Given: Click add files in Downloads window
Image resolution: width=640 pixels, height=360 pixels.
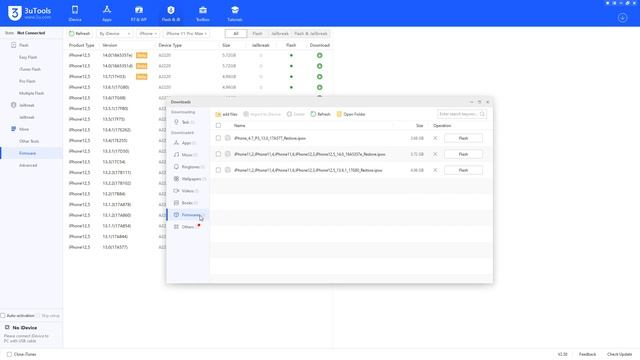Looking at the screenshot, I should coord(227,114).
